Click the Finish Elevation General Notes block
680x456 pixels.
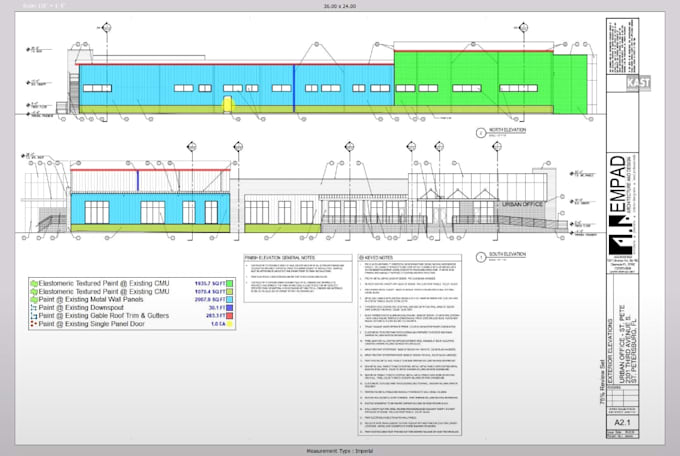pyautogui.click(x=298, y=278)
